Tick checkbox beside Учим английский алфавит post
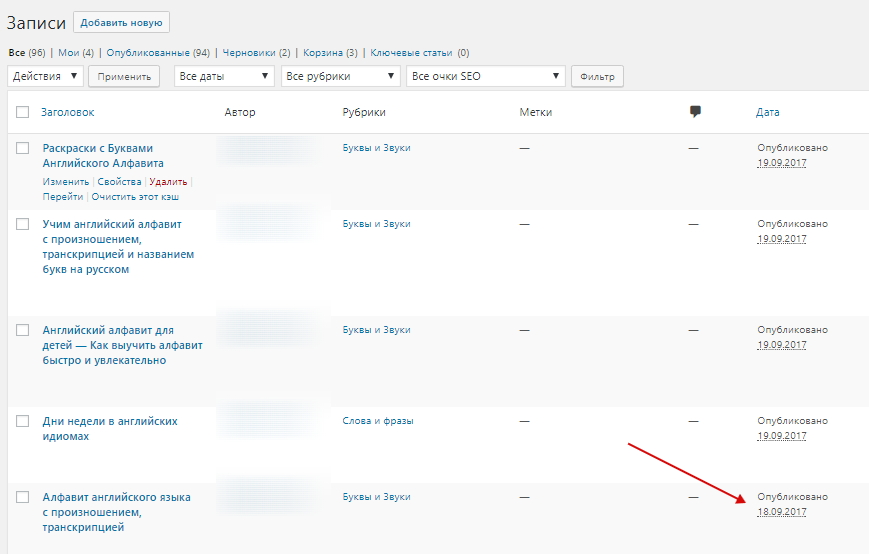This screenshot has width=869, height=554. click(23, 224)
